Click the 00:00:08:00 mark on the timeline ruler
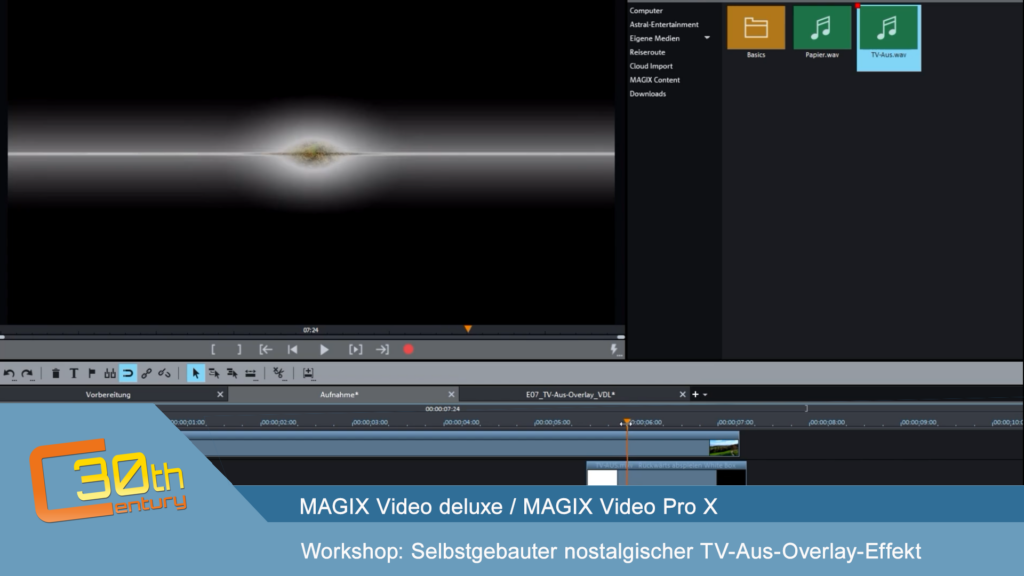The height and width of the screenshot is (576, 1024). [827, 423]
